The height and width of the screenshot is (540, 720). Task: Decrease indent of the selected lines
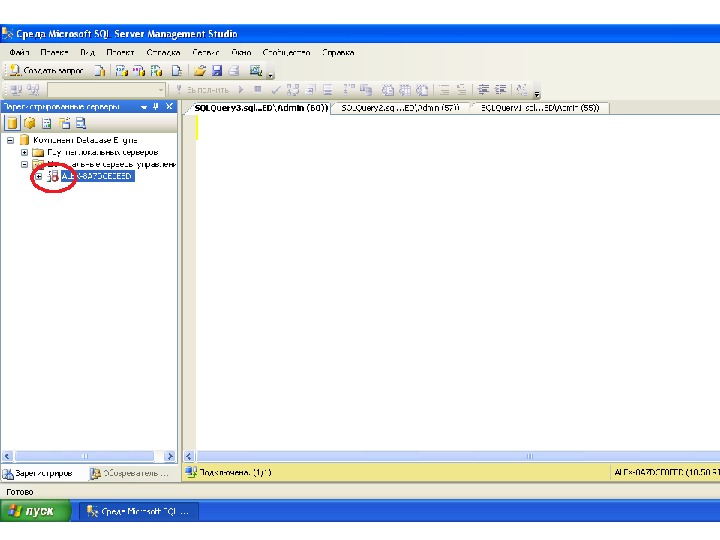coord(483,90)
